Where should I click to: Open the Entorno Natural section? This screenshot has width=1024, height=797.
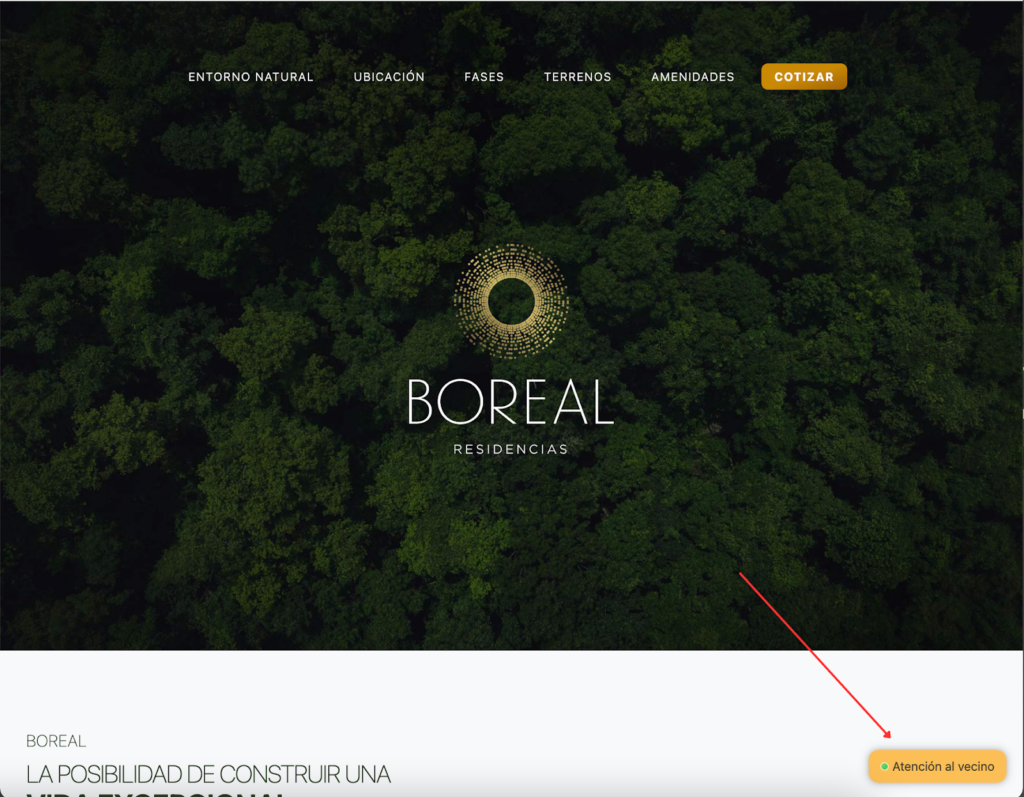click(x=251, y=77)
